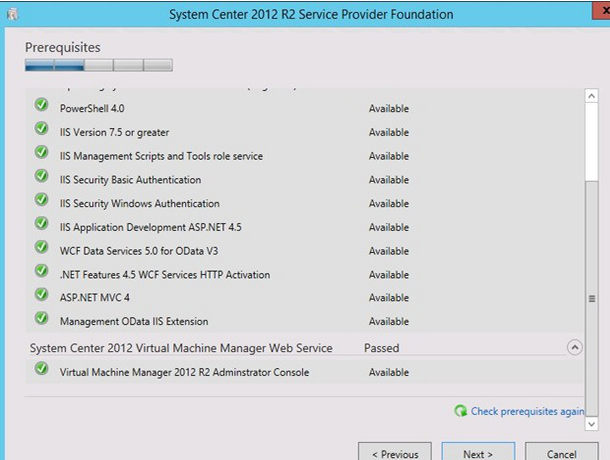Click the scrollbar down arrow
The image size is (610, 460).
pos(591,424)
